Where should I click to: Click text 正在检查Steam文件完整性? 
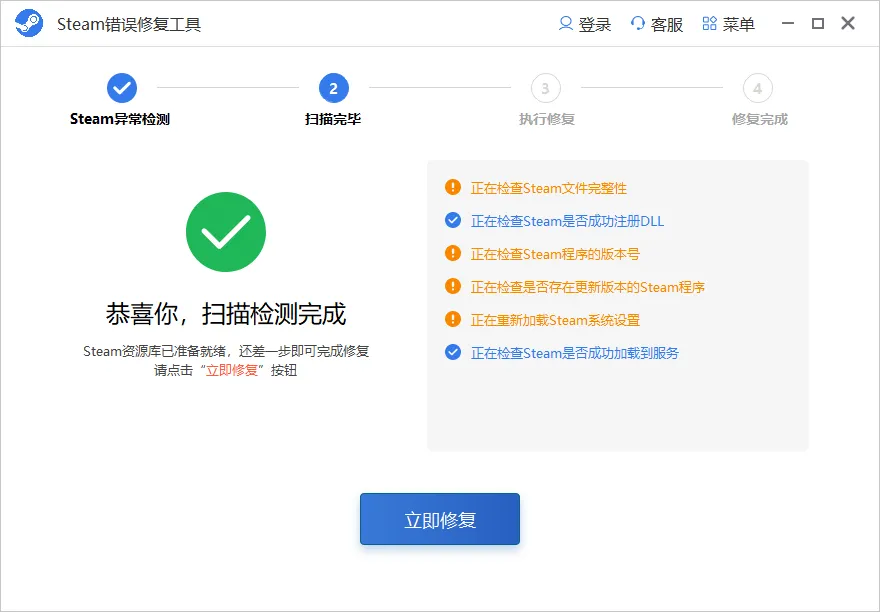pos(549,188)
